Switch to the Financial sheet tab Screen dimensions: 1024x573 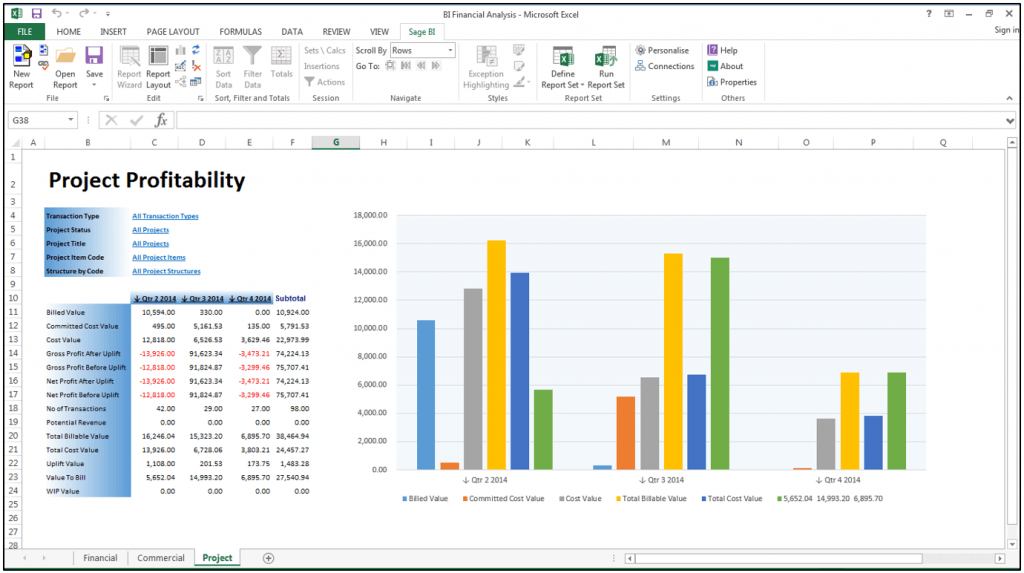(100, 558)
